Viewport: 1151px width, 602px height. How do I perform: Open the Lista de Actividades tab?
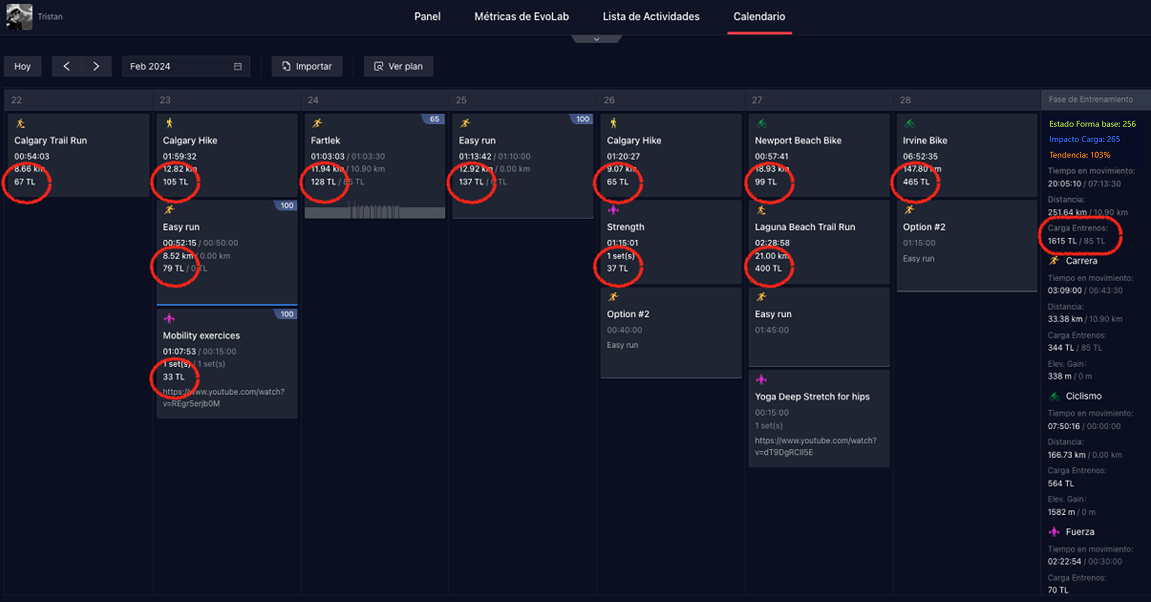coord(651,17)
